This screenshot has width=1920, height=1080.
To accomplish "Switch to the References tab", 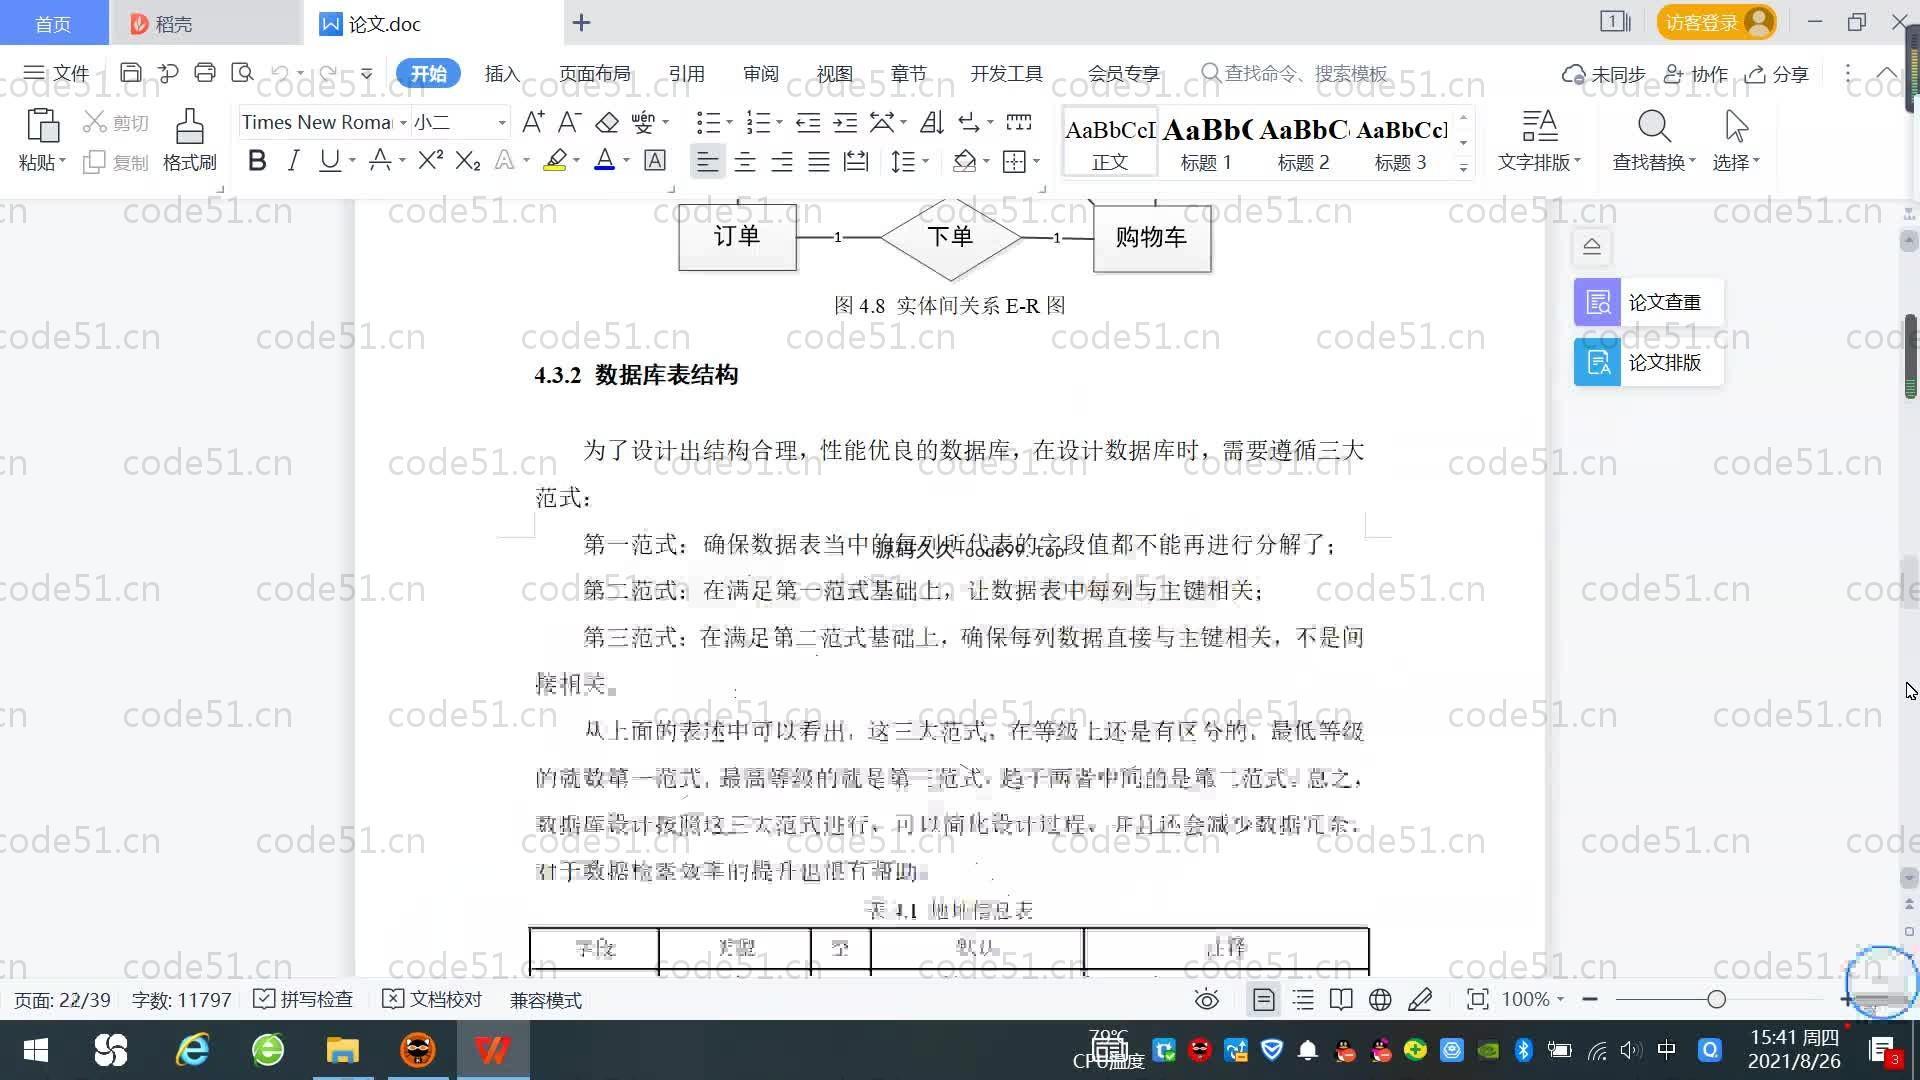I will (686, 74).
